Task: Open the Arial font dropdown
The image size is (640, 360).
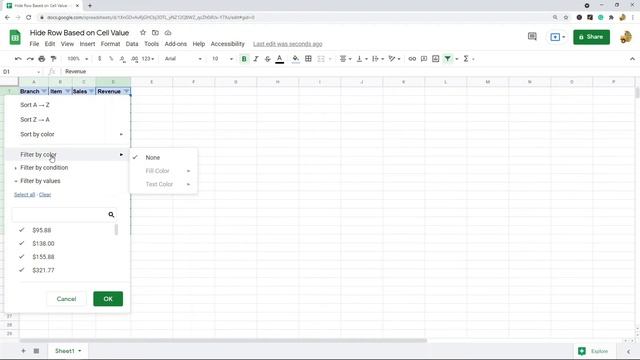Action: click(183, 59)
